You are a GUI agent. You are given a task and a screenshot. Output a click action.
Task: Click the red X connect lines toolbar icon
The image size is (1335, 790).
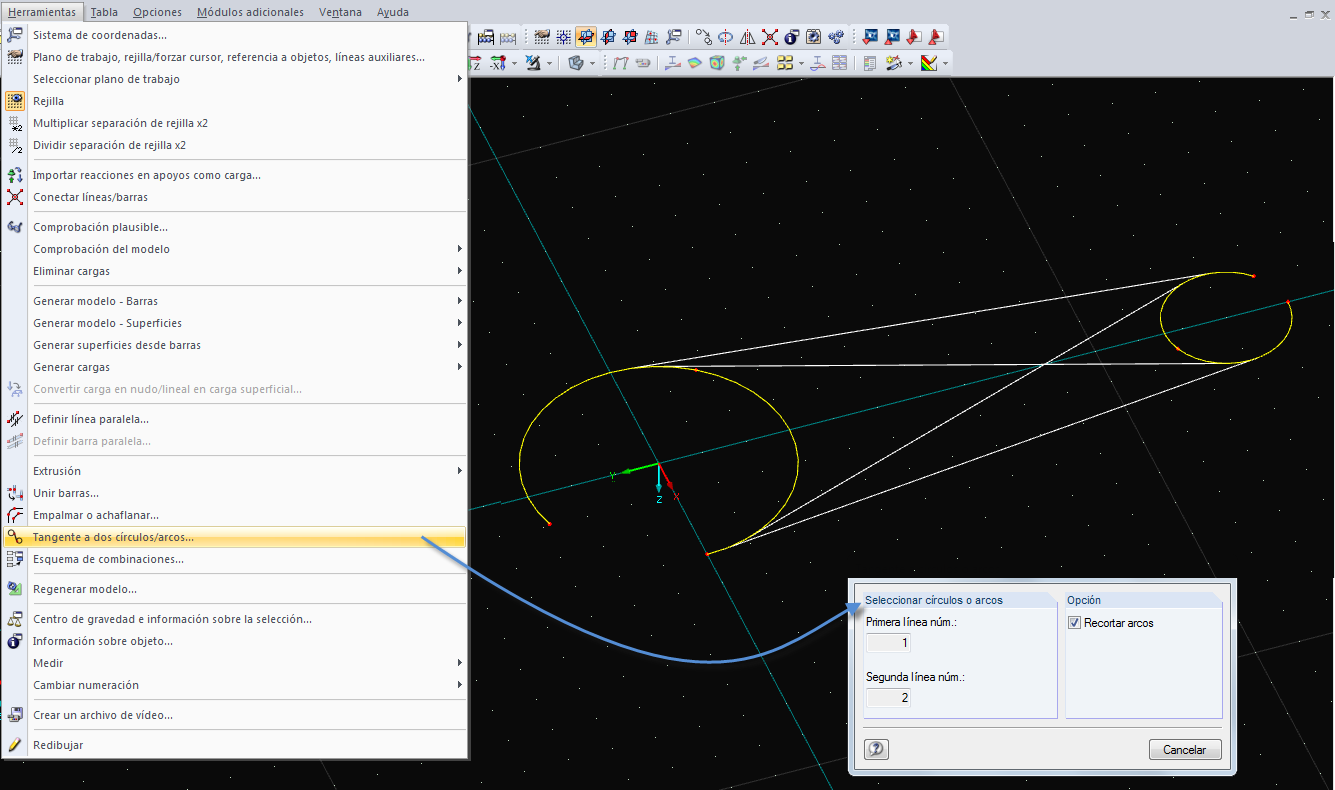click(x=769, y=37)
